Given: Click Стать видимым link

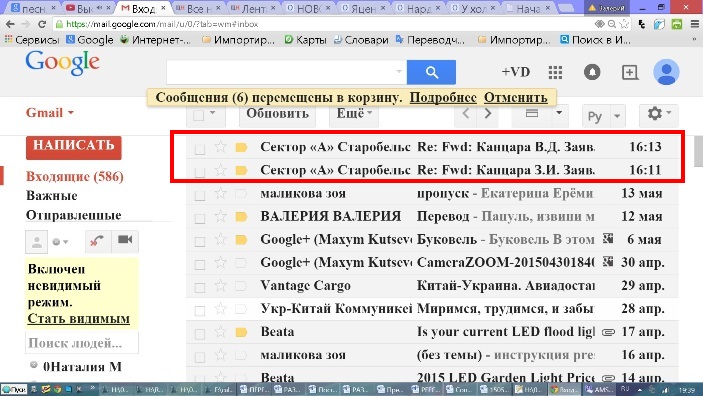Looking at the screenshot, I should point(78,319).
